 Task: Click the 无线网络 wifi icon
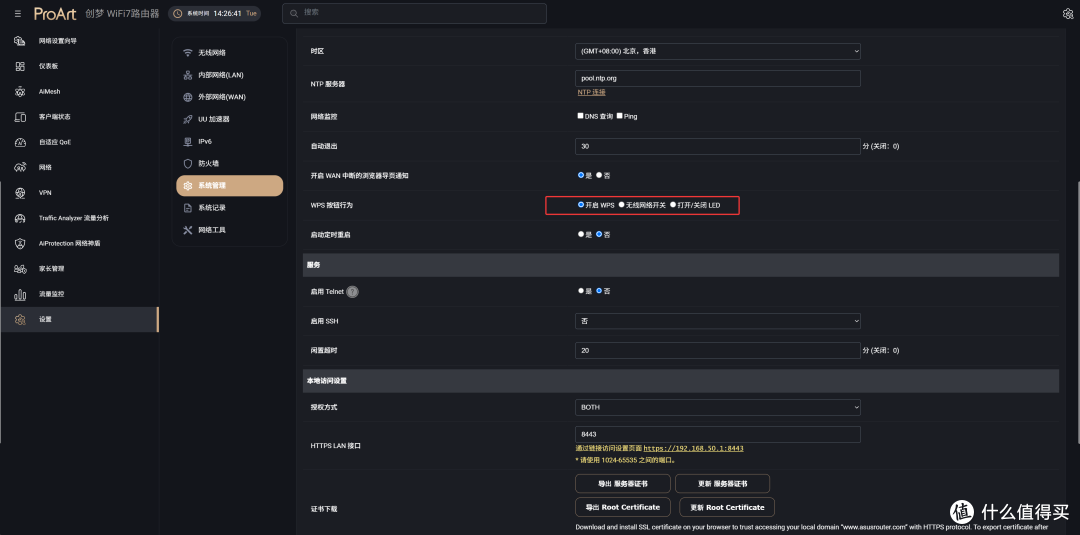click(187, 53)
